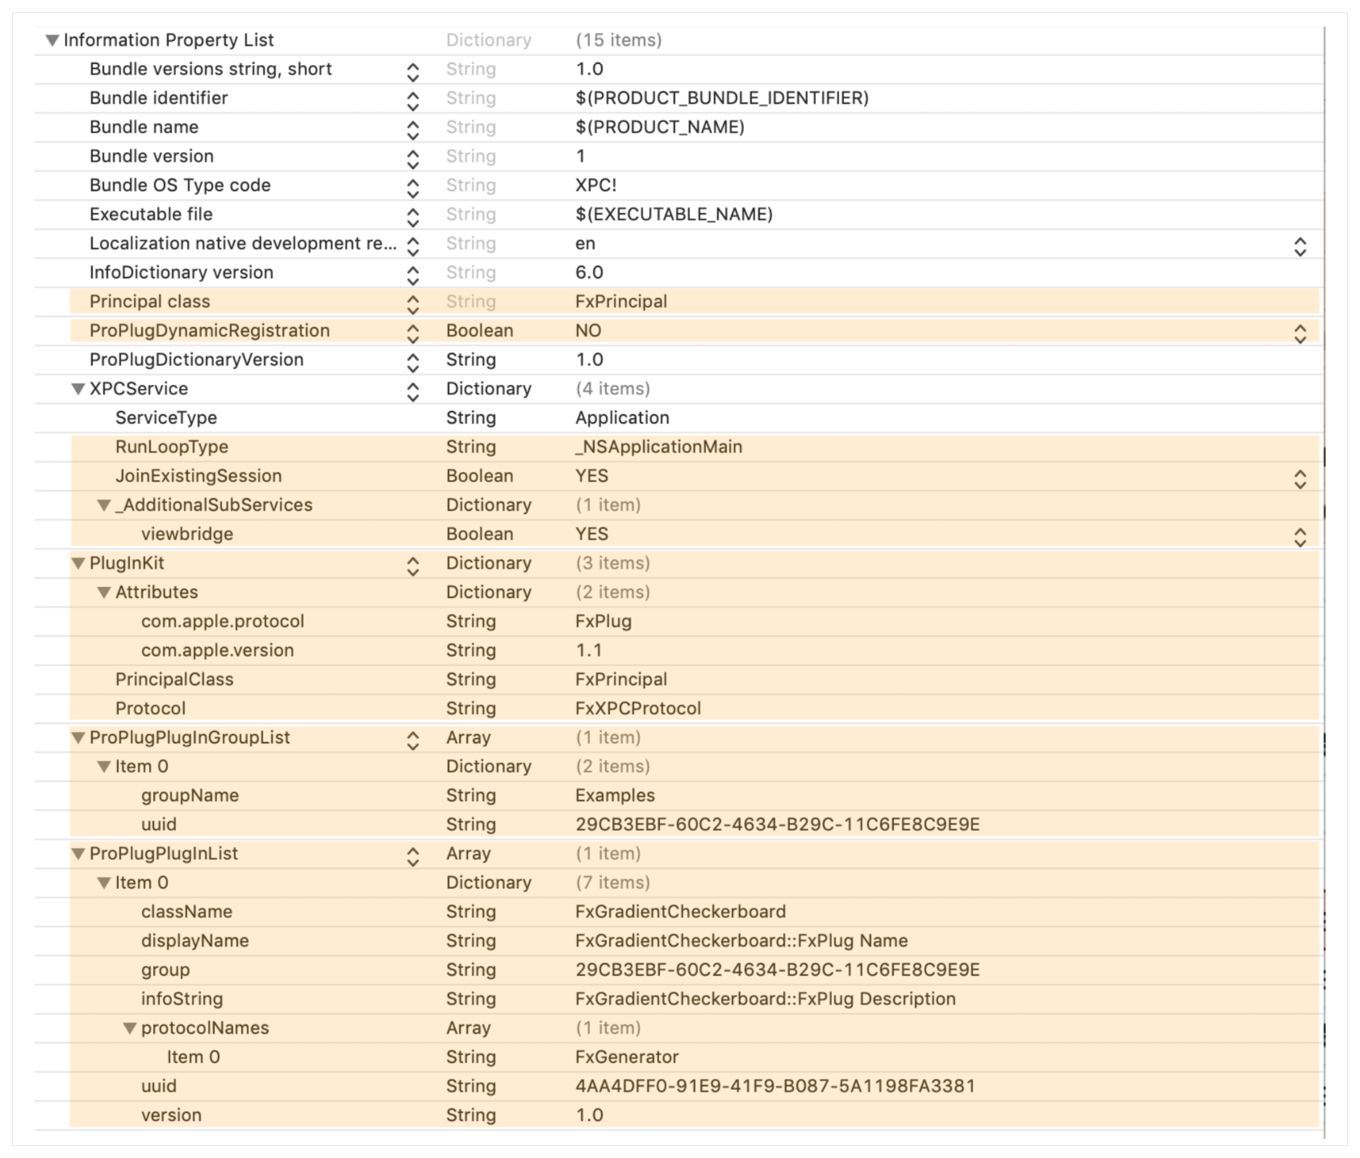Image resolution: width=1360 pixels, height=1158 pixels.
Task: Collapse the PlugInKit dictionary triangle
Action: (78, 564)
